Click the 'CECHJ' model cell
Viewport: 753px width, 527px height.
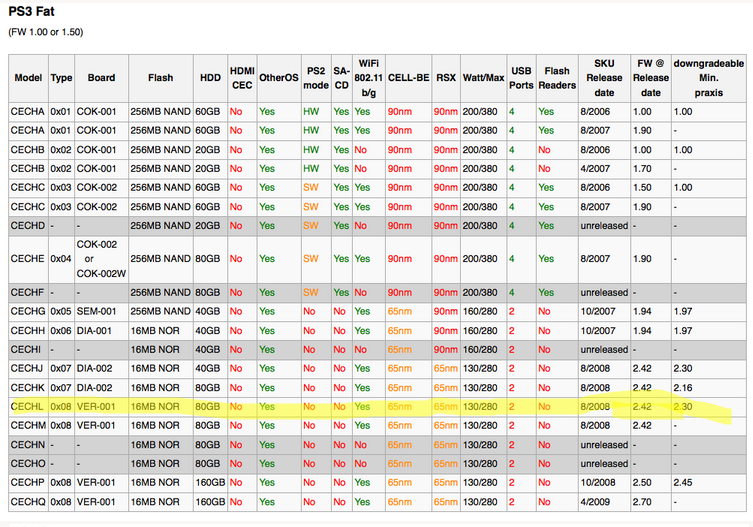click(x=27, y=368)
